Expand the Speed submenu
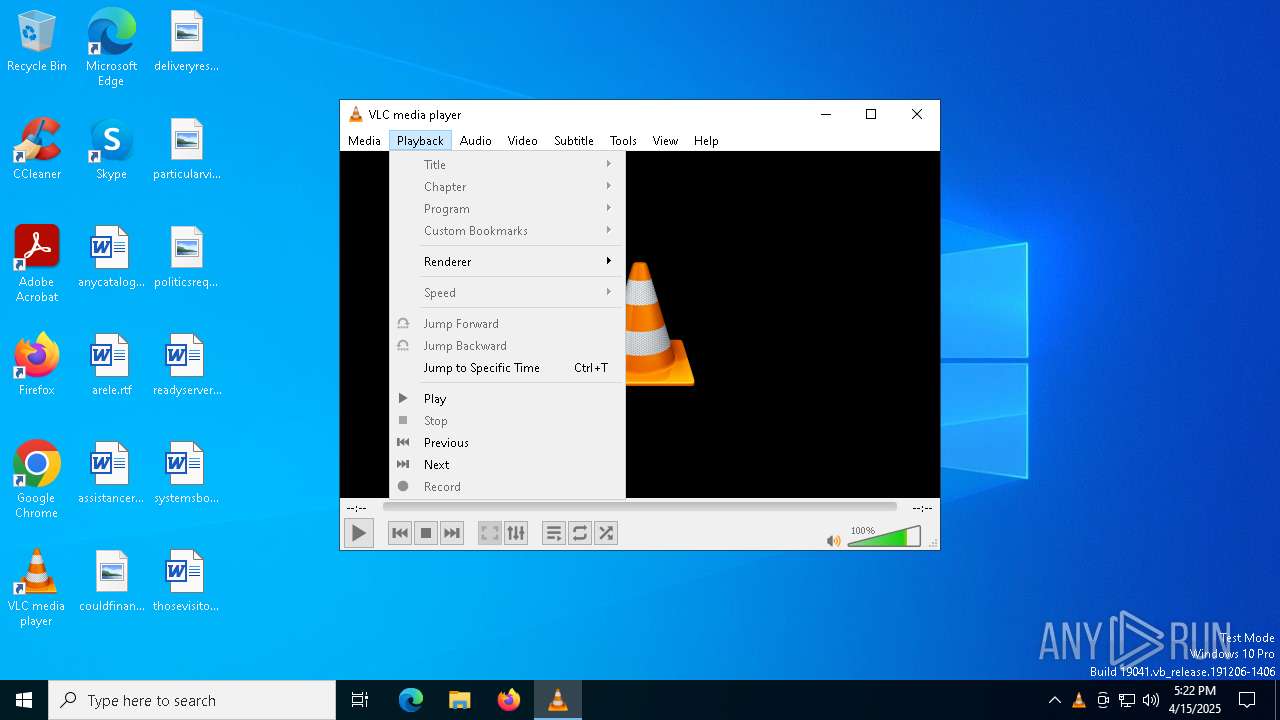1280x720 pixels. pyautogui.click(x=507, y=293)
